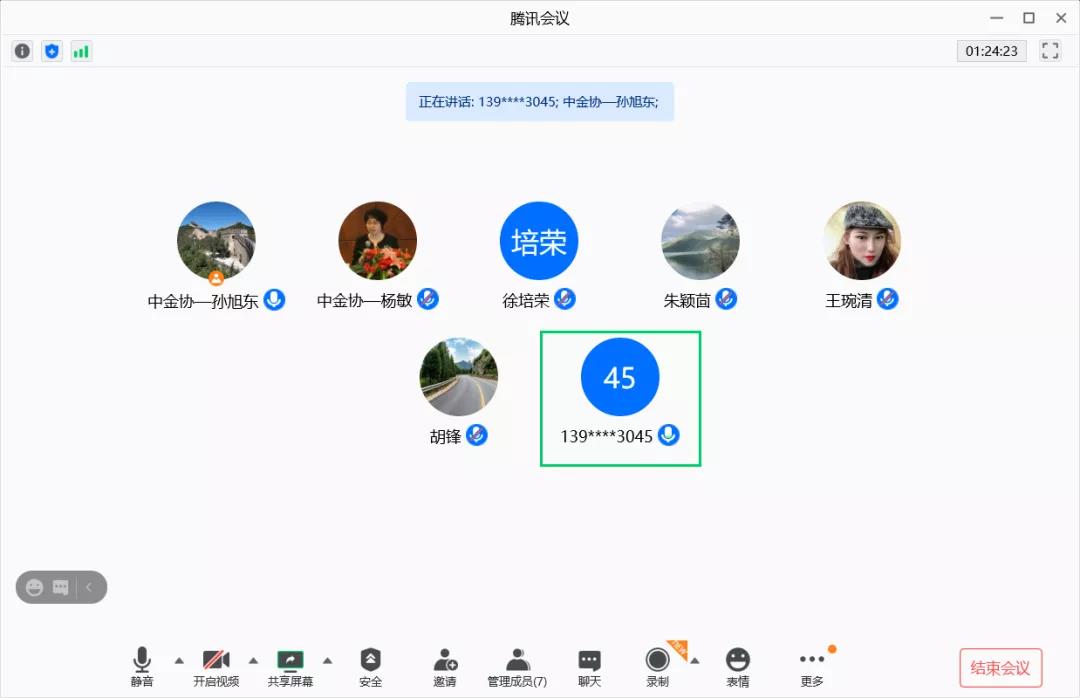The width and height of the screenshot is (1080, 698).
Task: Click muted mic icon next to 胡锋
Action: click(x=477, y=435)
